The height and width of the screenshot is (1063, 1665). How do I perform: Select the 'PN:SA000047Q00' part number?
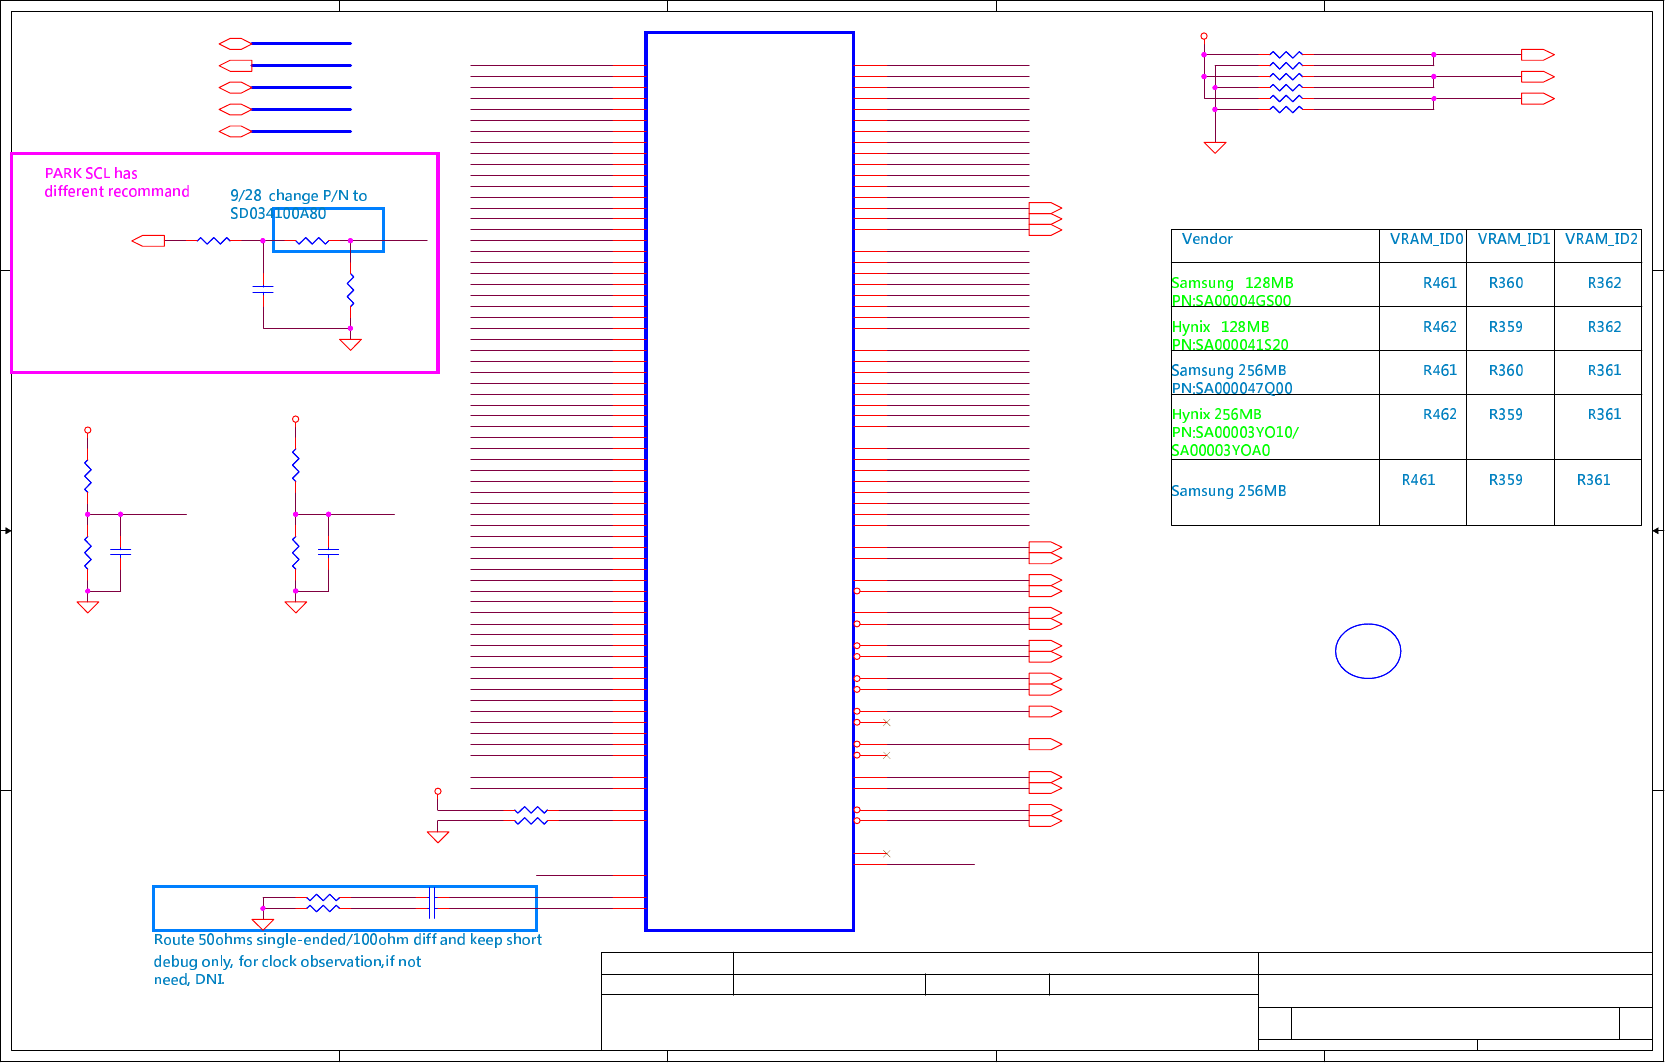pyautogui.click(x=1232, y=388)
